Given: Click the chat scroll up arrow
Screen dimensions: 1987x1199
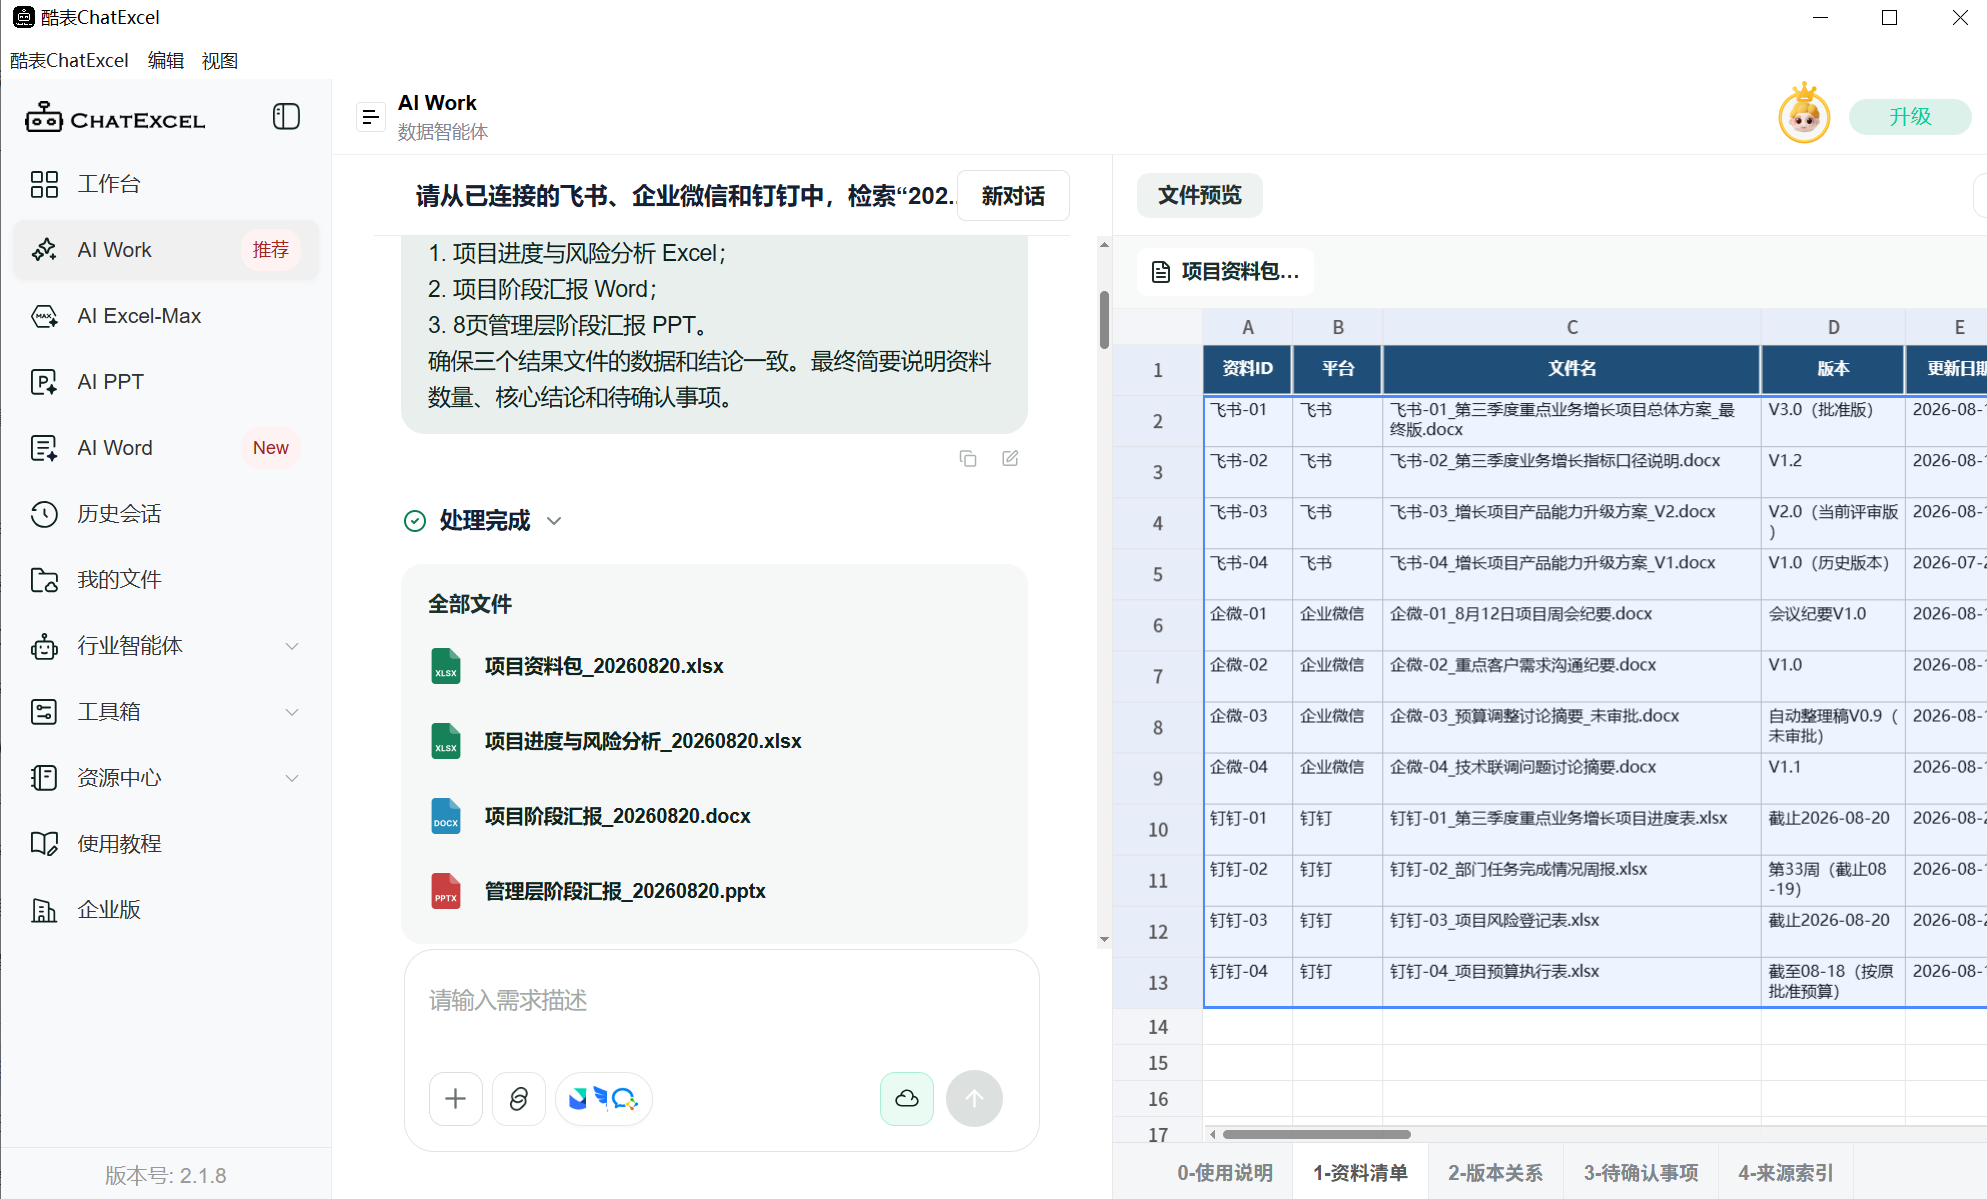Looking at the screenshot, I should click(1104, 244).
